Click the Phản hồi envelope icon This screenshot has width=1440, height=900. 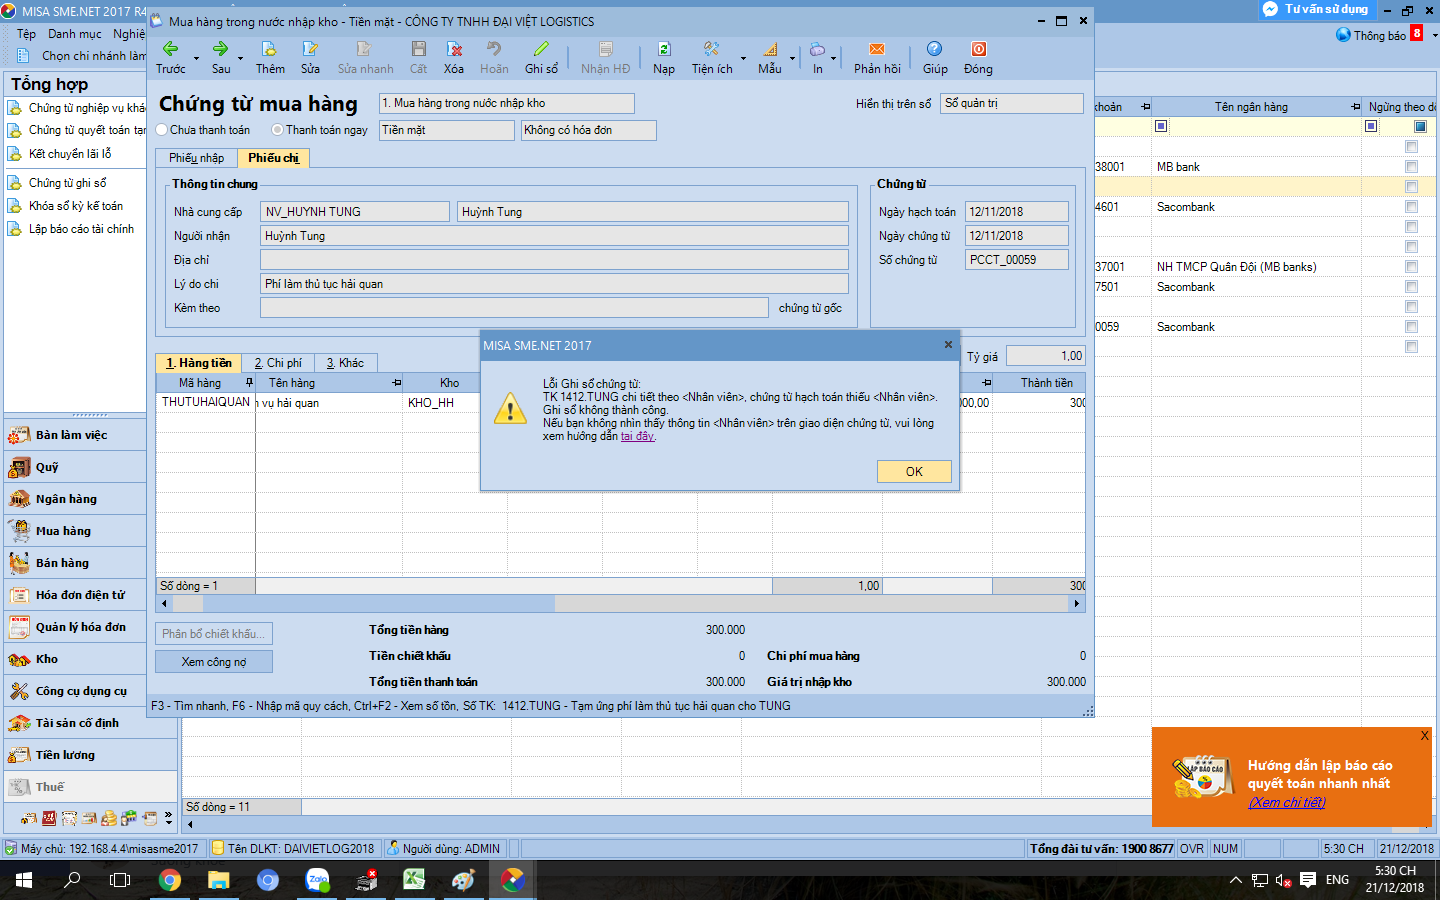click(x=877, y=50)
